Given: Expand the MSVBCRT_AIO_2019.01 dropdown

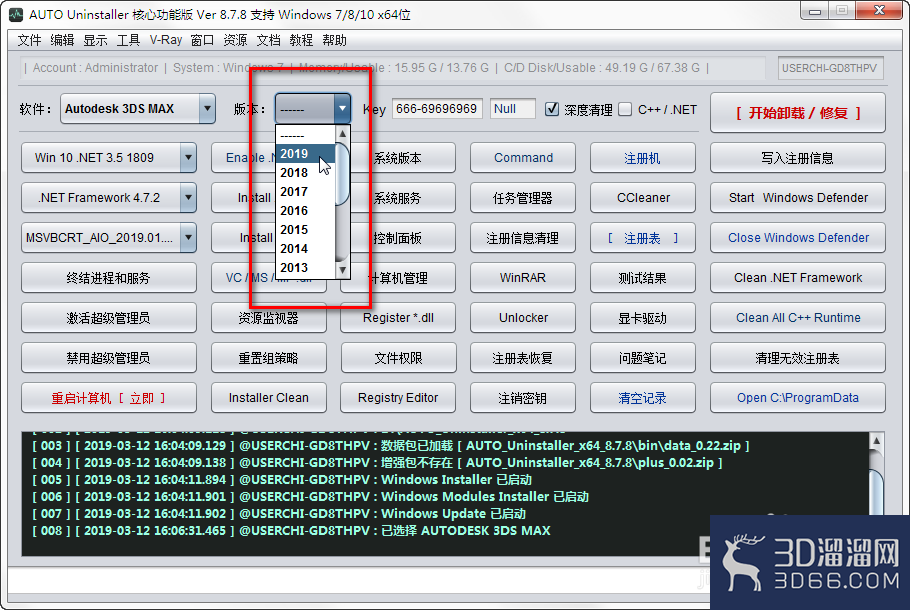Looking at the screenshot, I should (188, 237).
